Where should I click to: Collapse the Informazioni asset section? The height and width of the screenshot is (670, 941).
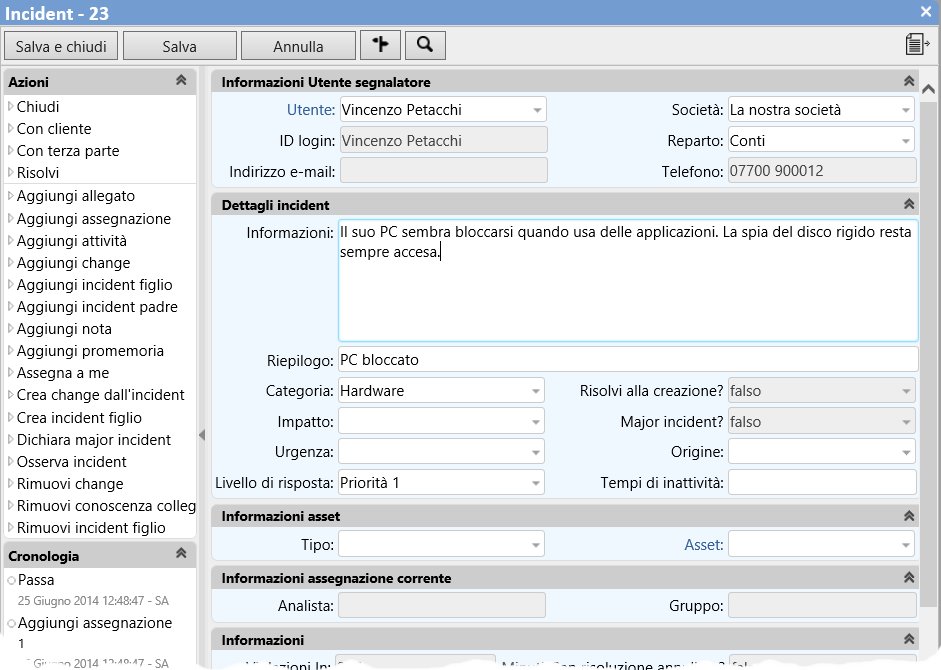909,516
